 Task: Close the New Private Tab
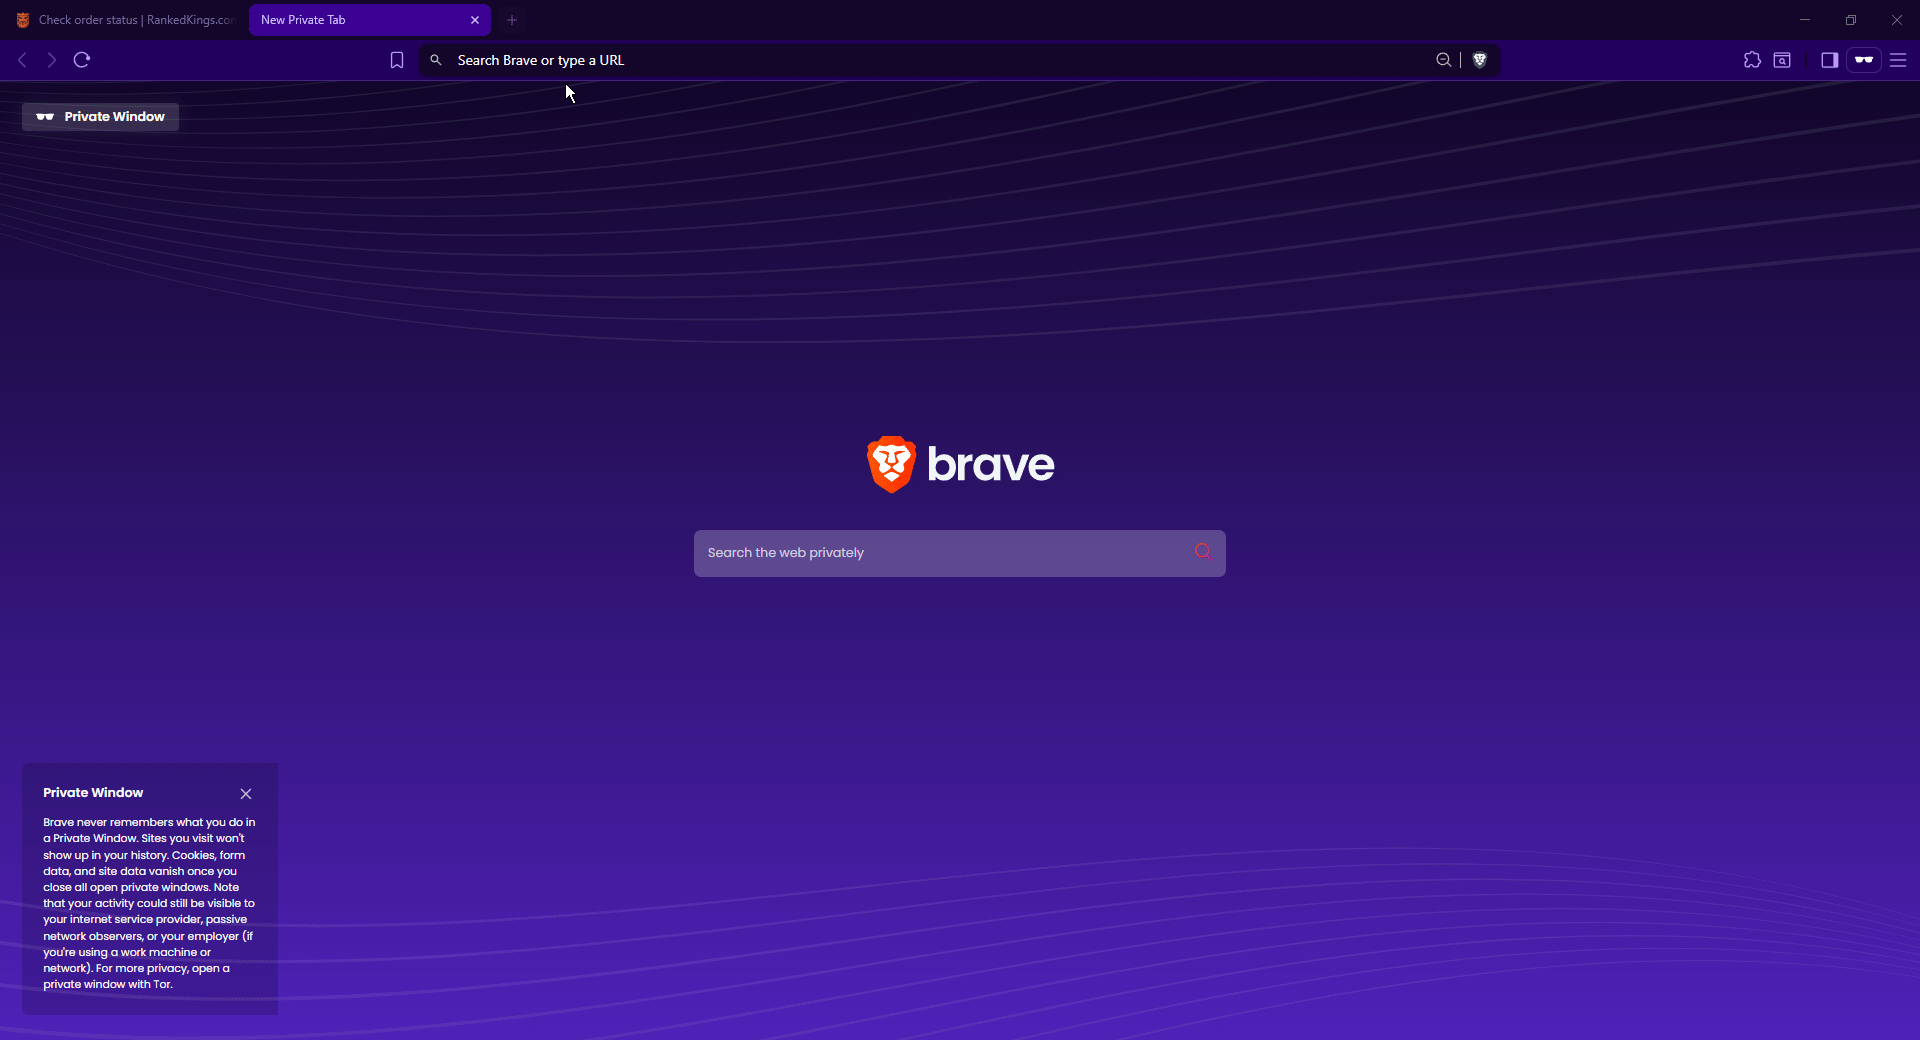click(475, 20)
